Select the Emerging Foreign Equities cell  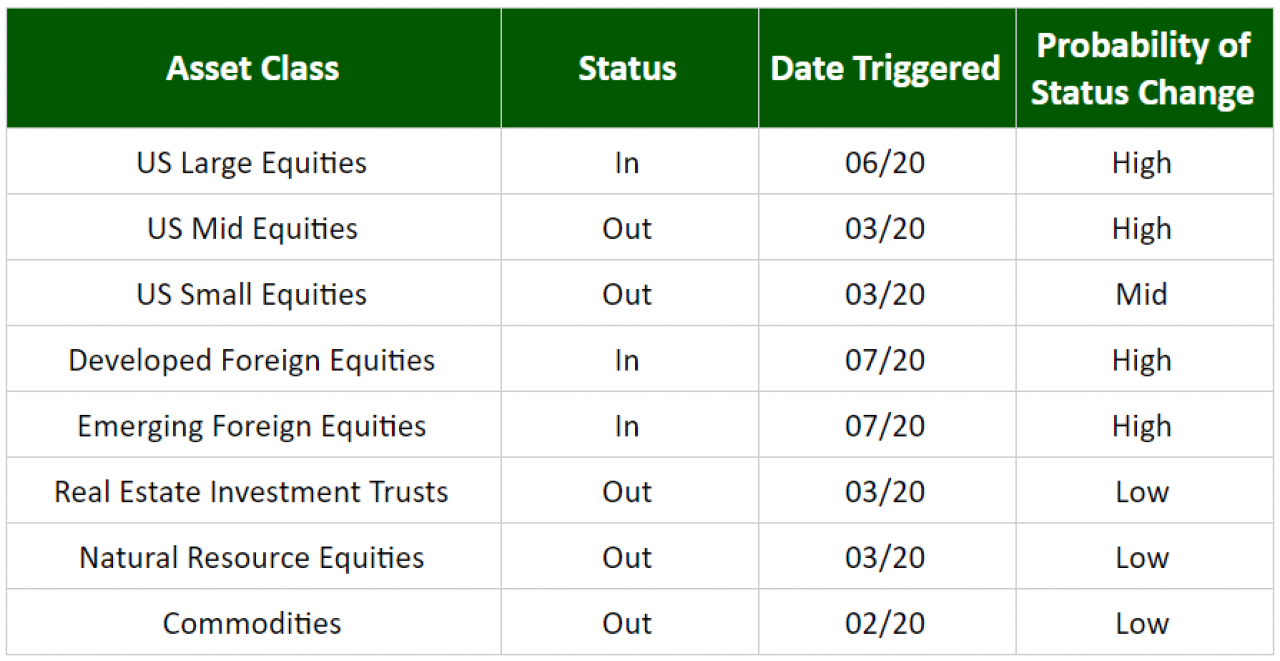pos(253,426)
